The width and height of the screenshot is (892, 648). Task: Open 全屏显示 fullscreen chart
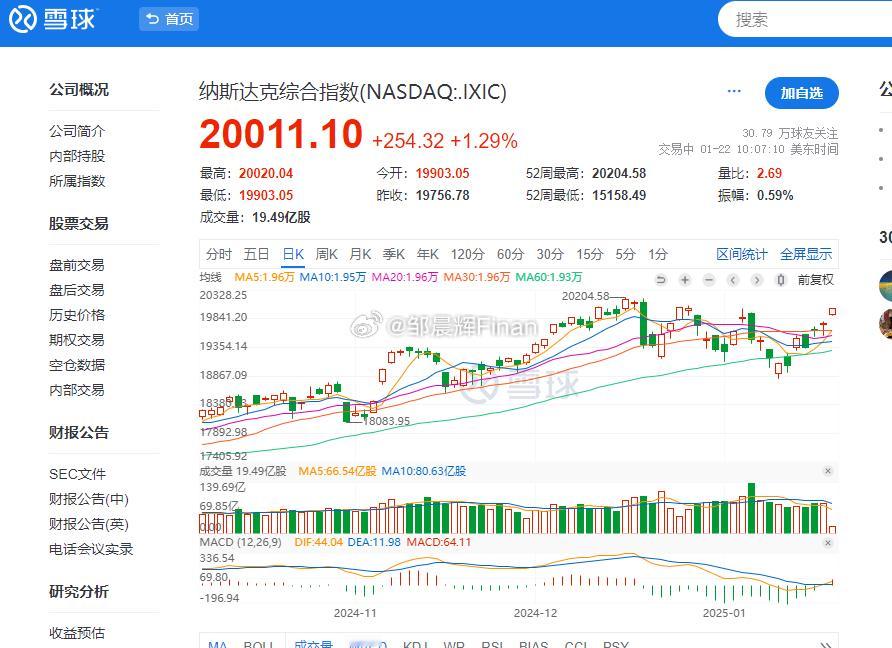(806, 254)
